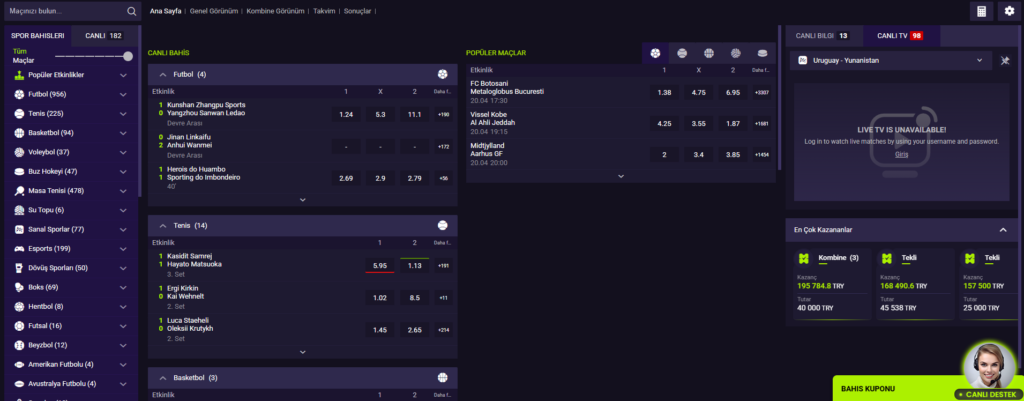Screen dimensions: 1024x401
Task: Expand the Tenis (225) sidebar category
Action: pos(123,114)
